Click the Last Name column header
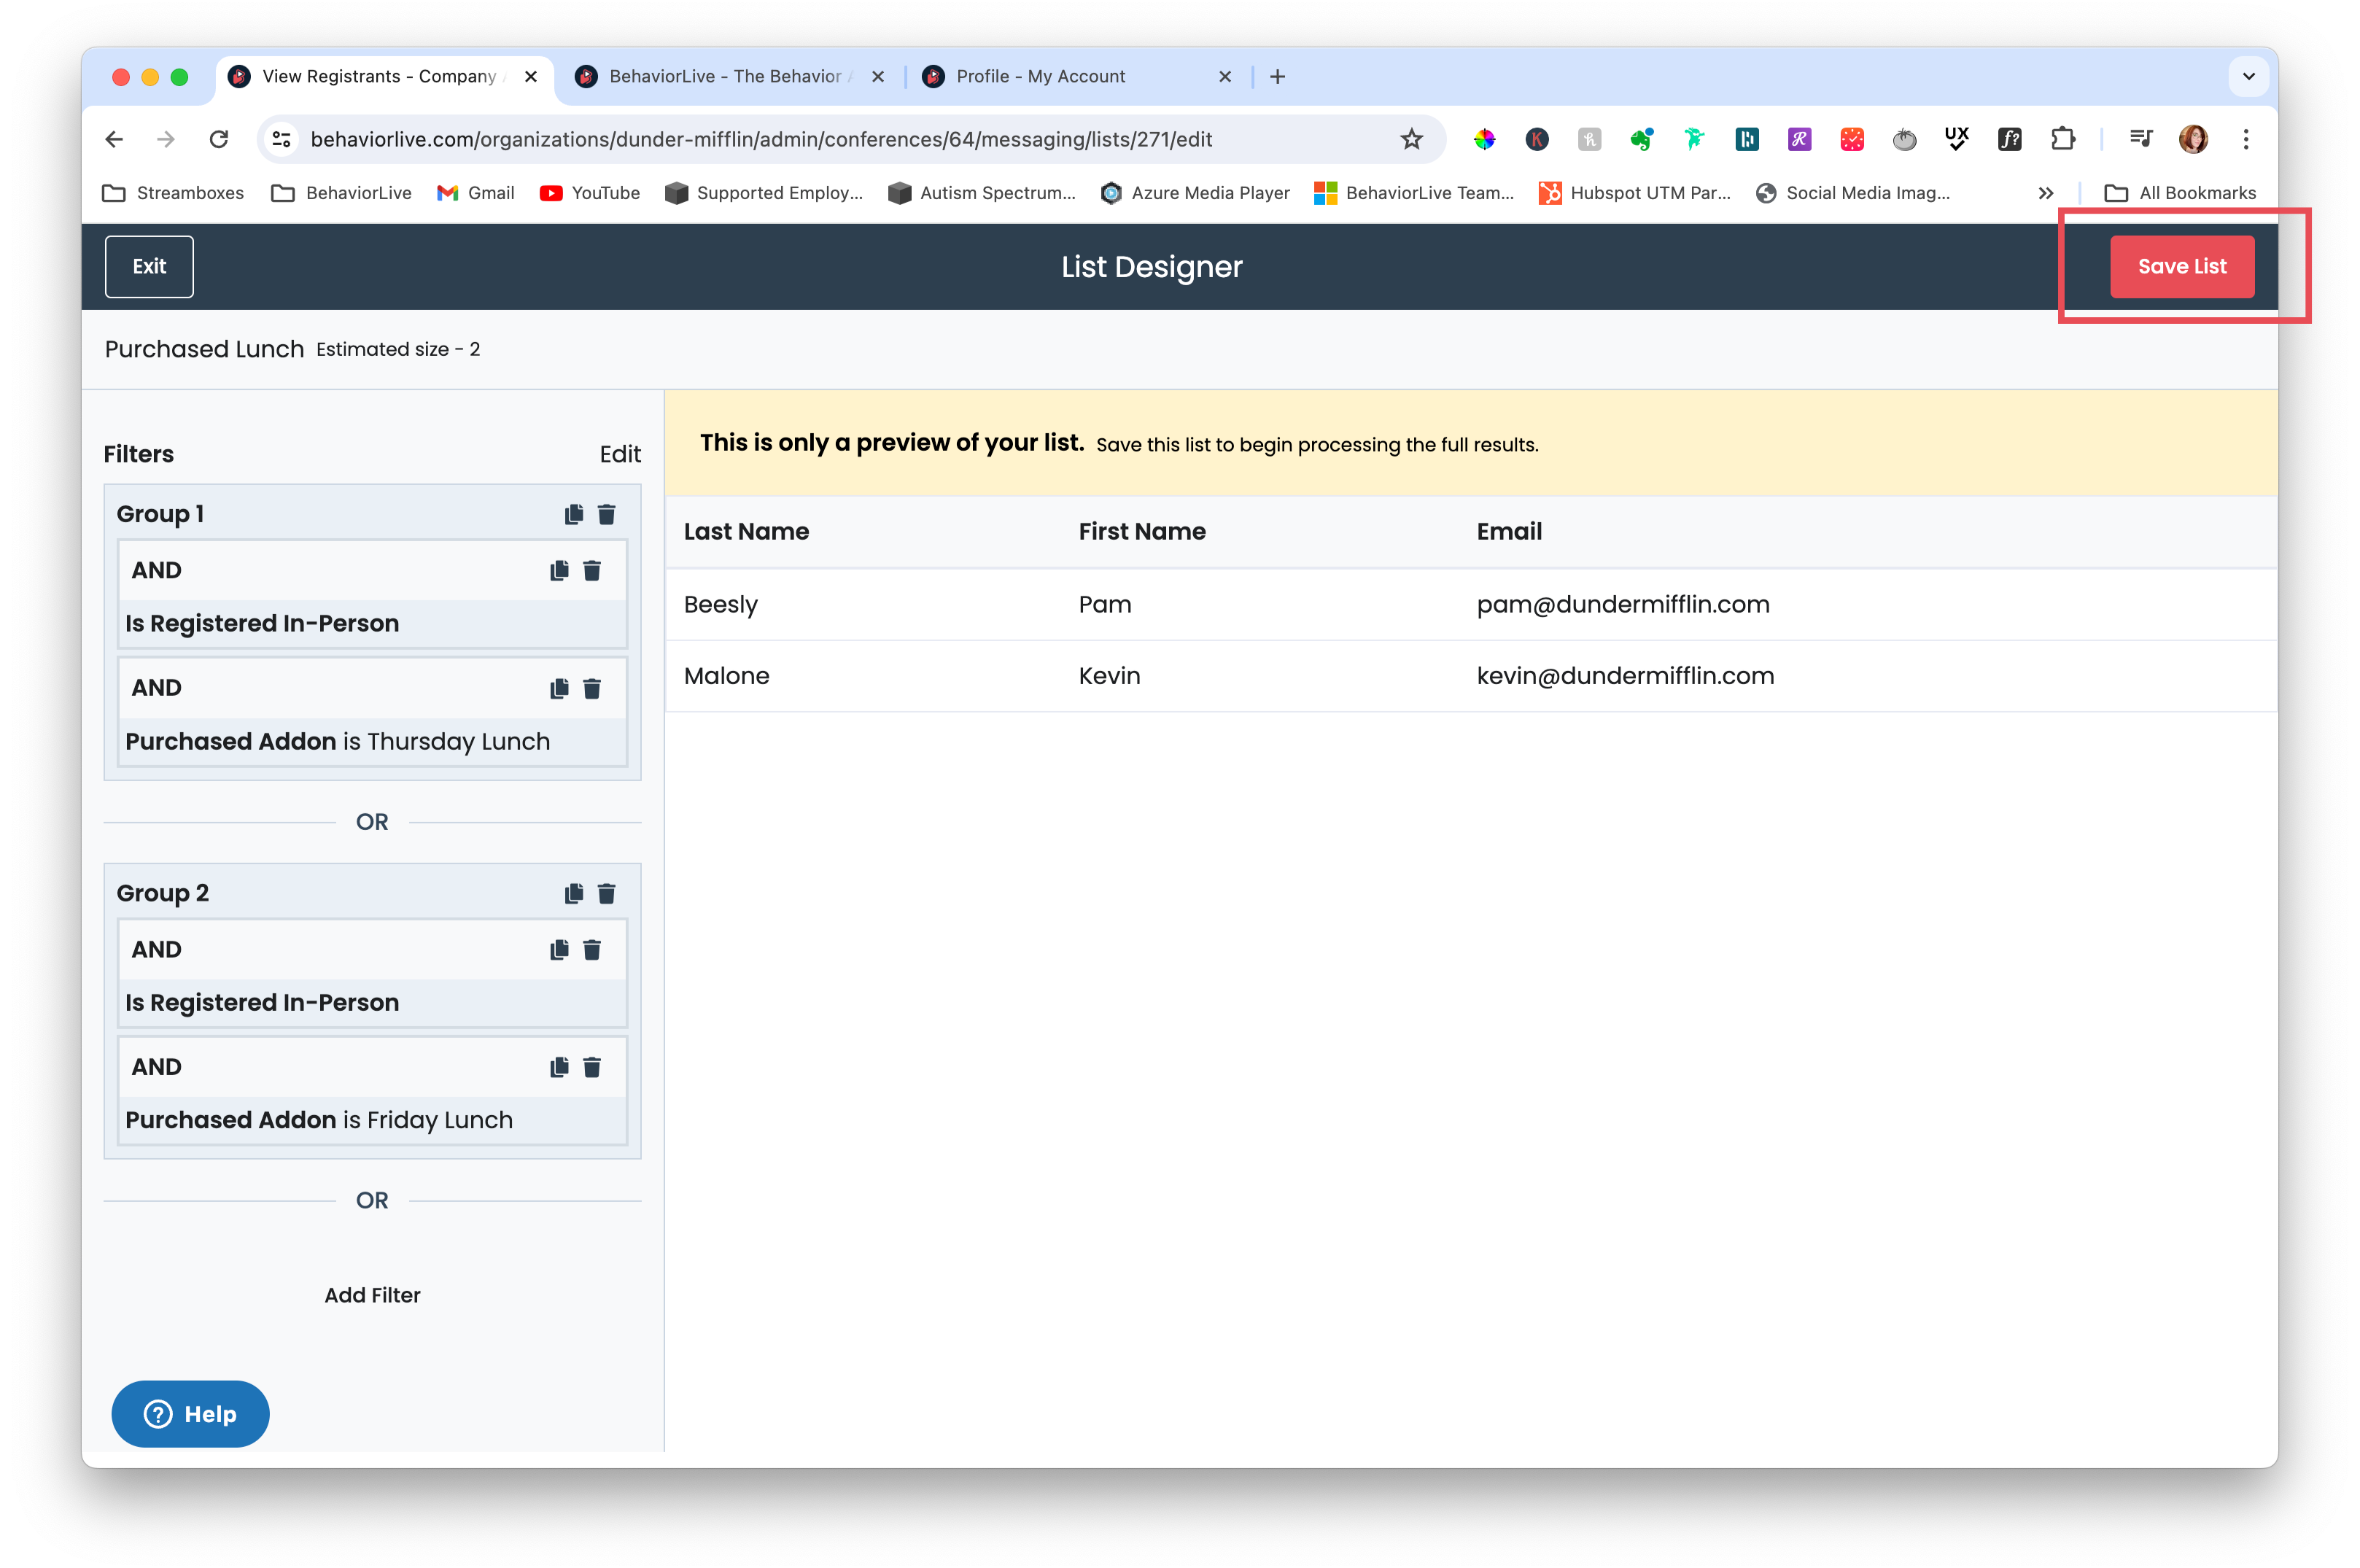 tap(746, 532)
